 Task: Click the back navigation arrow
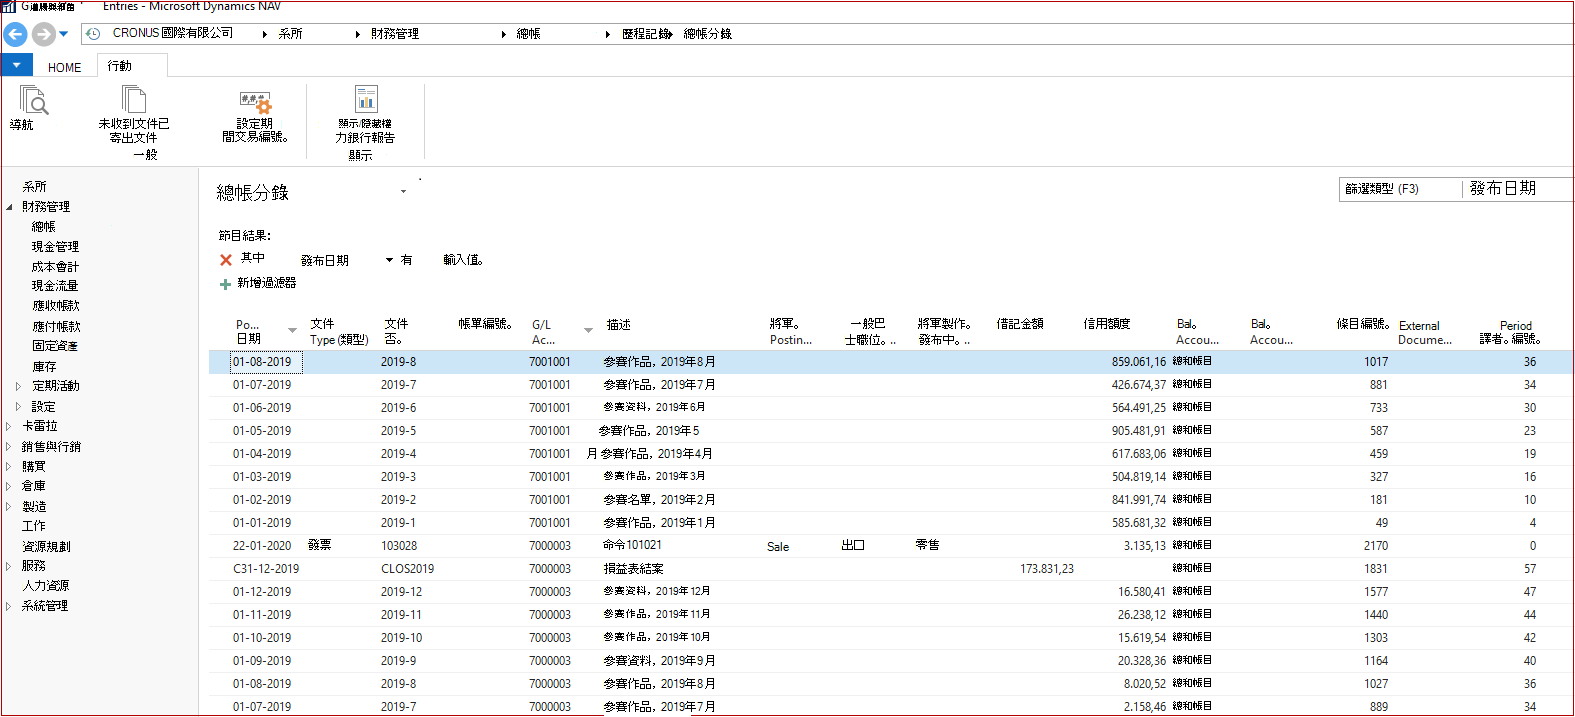tap(15, 34)
